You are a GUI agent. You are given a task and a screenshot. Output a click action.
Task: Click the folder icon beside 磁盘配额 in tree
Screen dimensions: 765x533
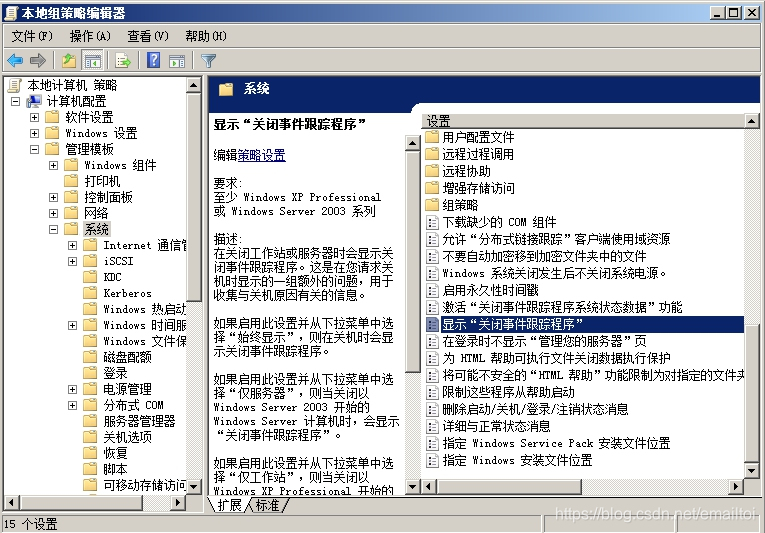pyautogui.click(x=90, y=357)
